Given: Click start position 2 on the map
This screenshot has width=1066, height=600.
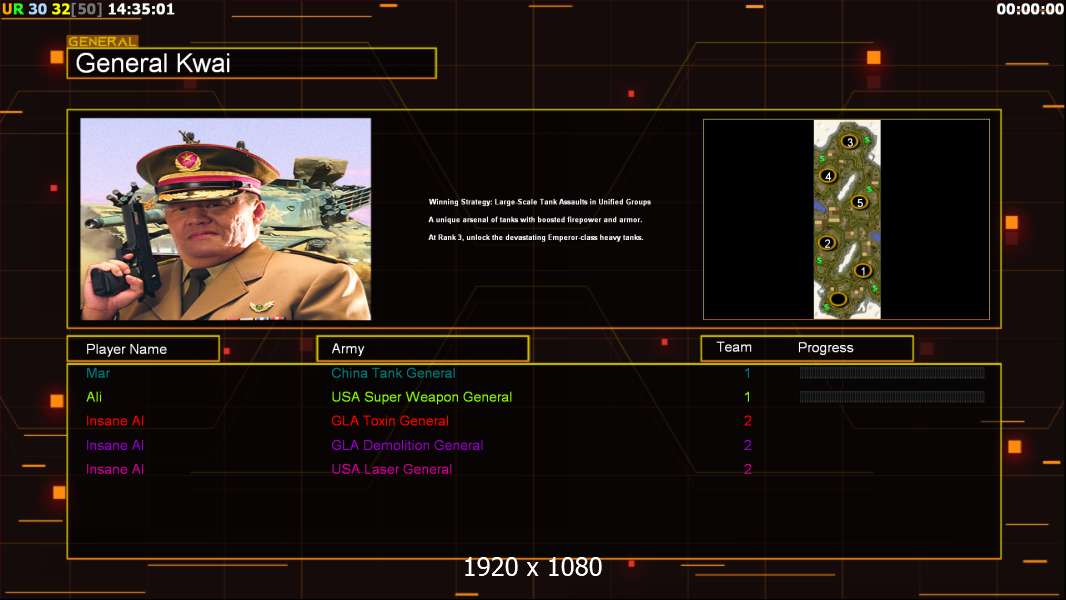Looking at the screenshot, I should pyautogui.click(x=827, y=243).
